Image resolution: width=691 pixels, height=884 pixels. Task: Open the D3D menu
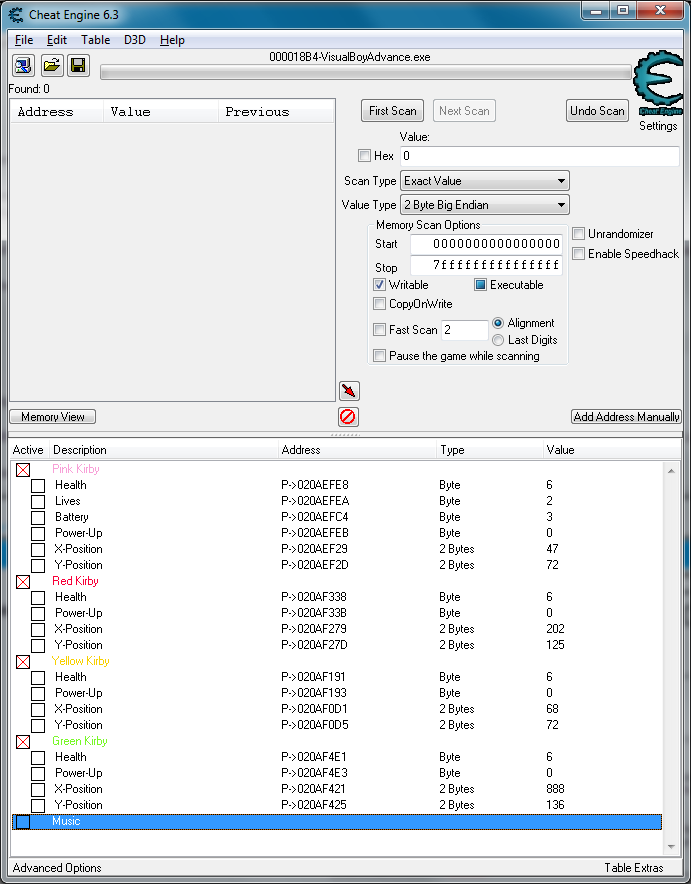point(134,40)
